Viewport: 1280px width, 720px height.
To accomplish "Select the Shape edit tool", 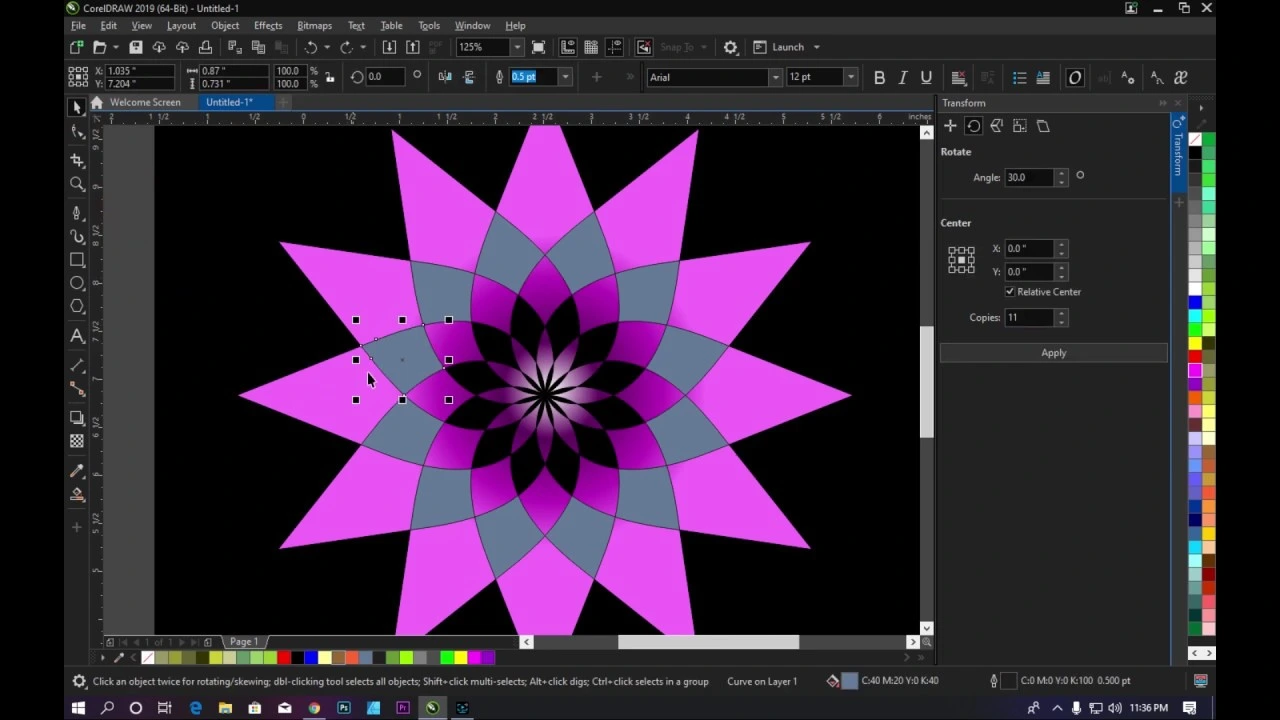I will coord(77,133).
